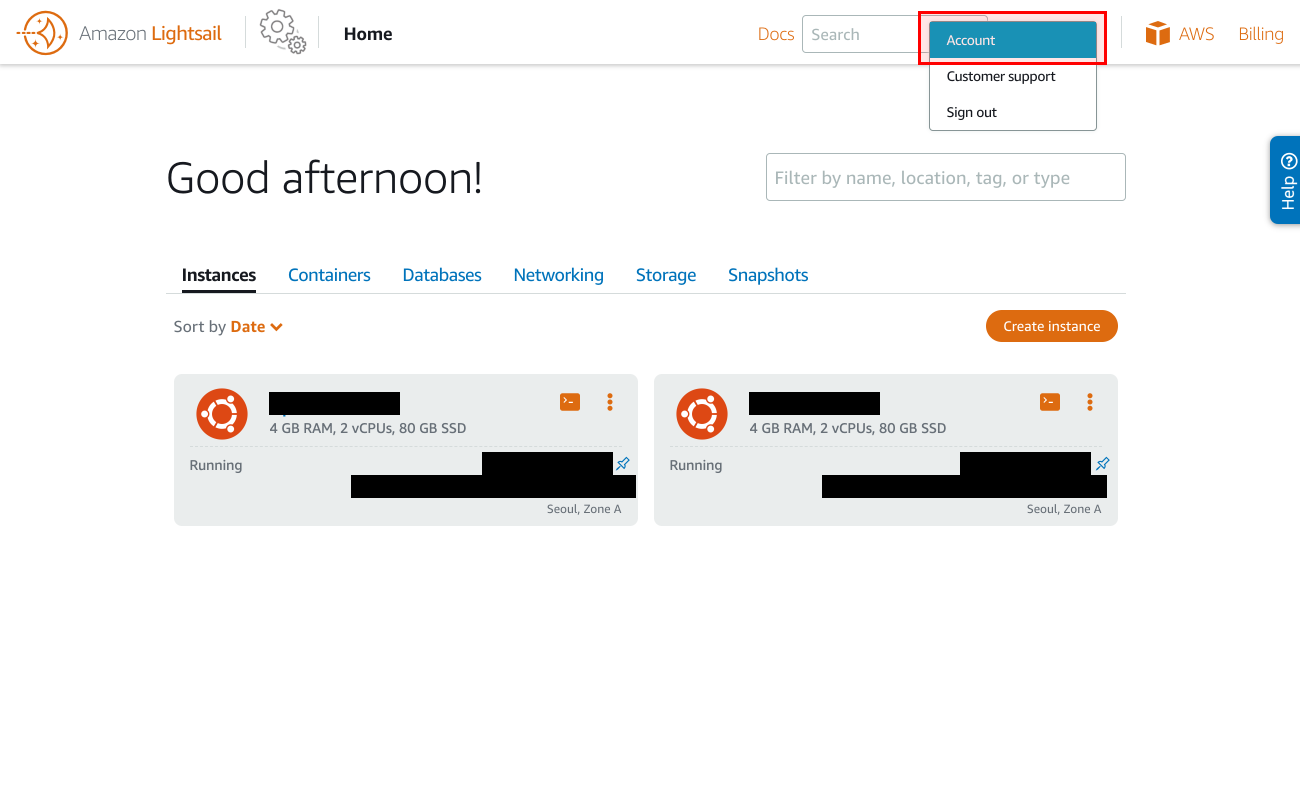Open the Databases tab
1300x800 pixels.
[x=442, y=275]
